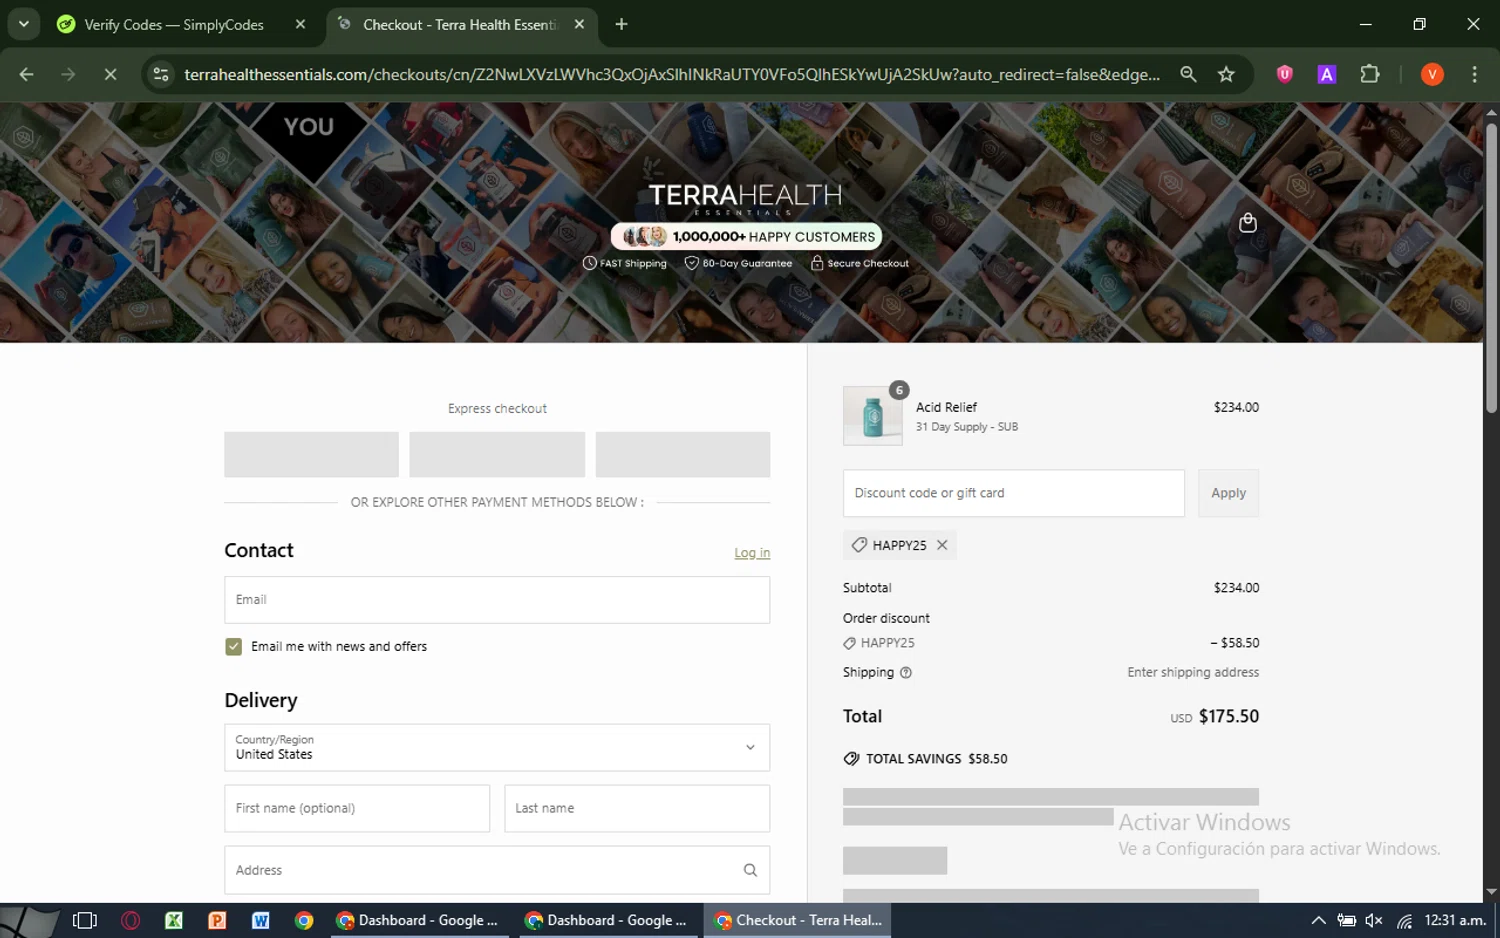The height and width of the screenshot is (938, 1500).
Task: Click the Log in link
Action: click(x=752, y=553)
